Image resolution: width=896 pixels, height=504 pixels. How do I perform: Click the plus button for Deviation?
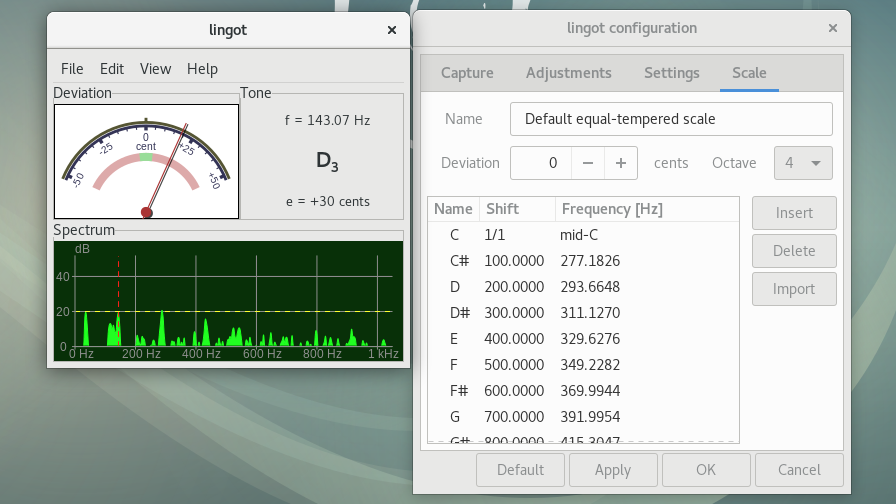(621, 163)
